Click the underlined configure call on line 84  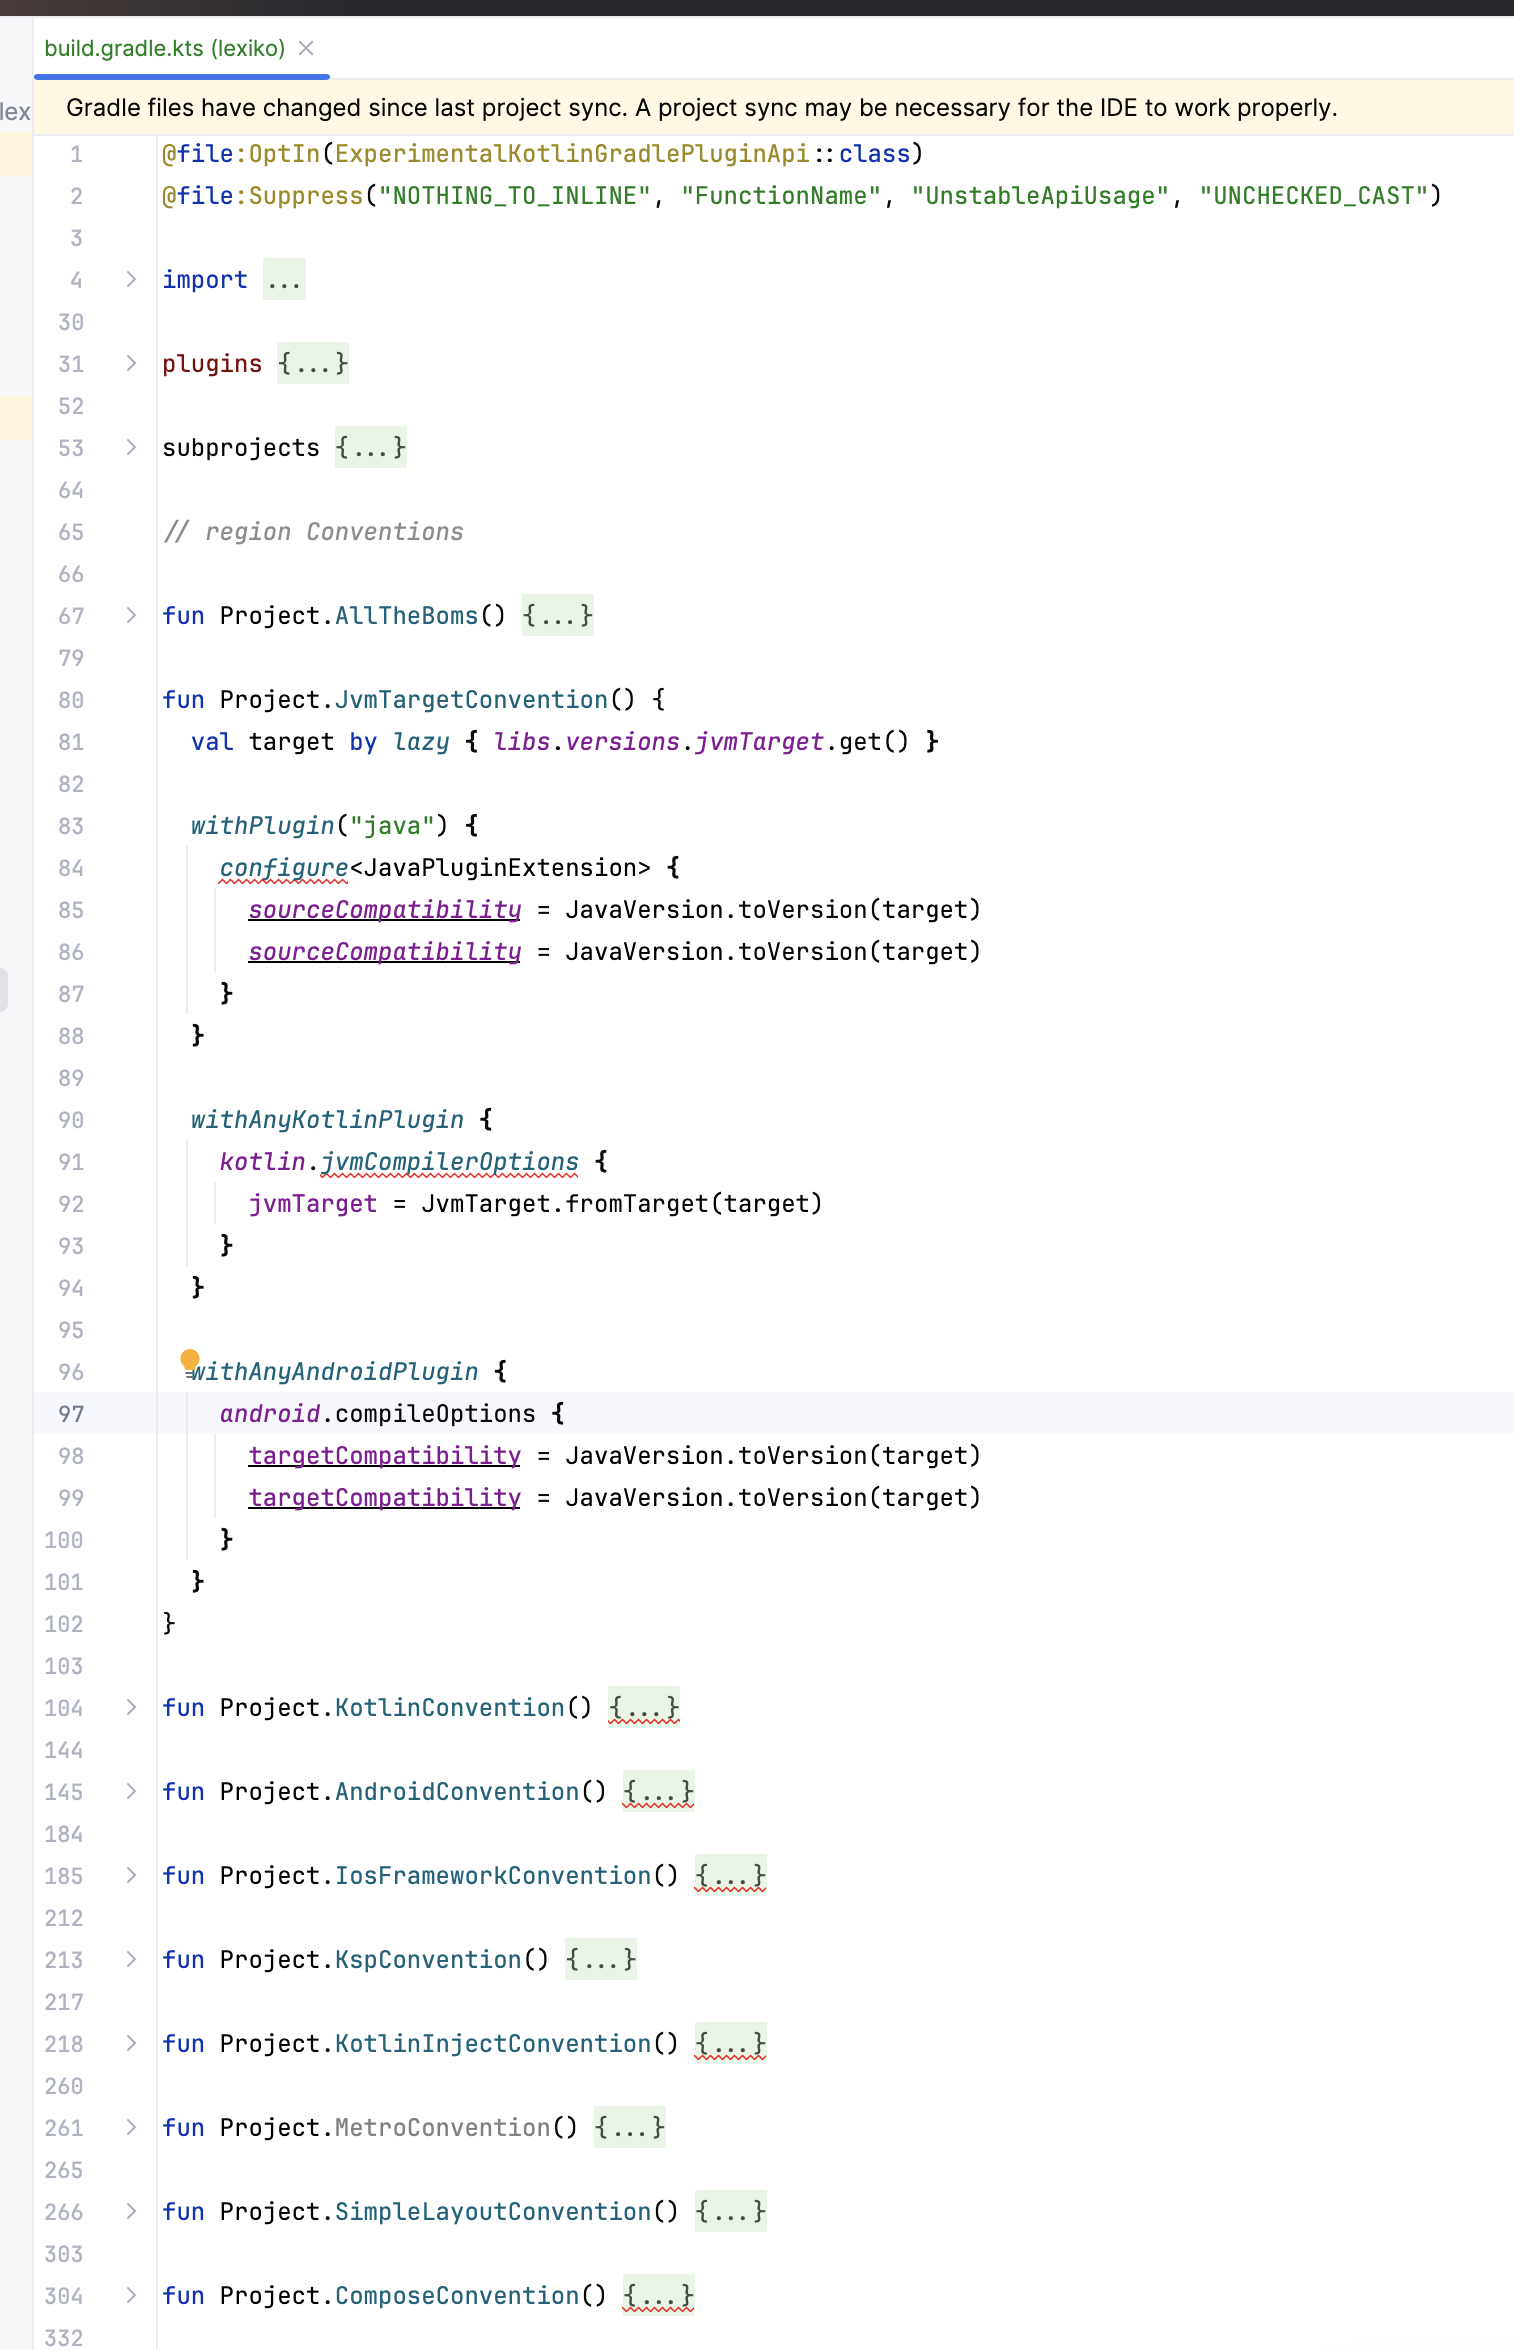284,868
